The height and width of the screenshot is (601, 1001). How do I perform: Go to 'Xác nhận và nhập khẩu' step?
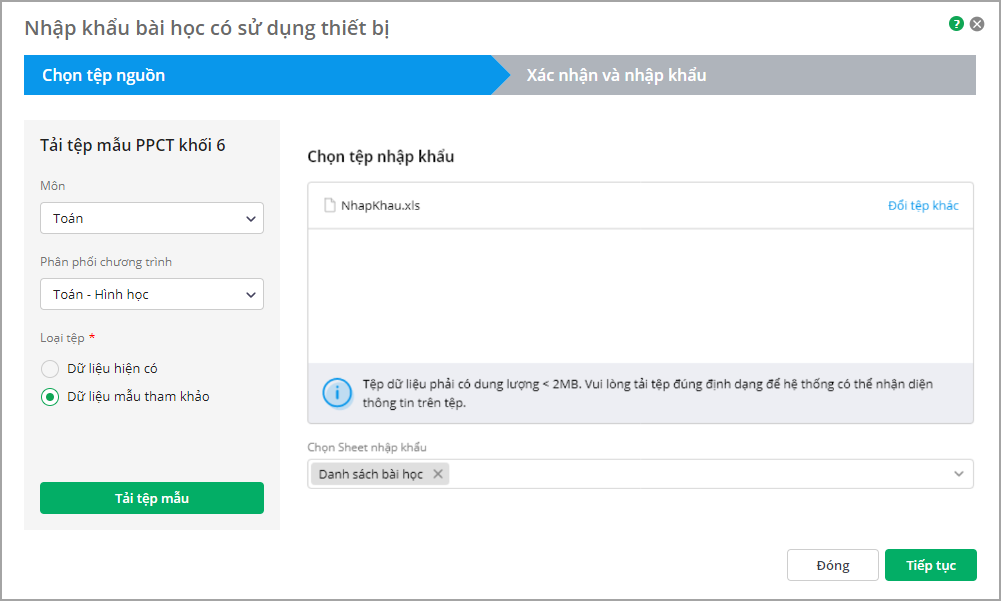point(616,75)
